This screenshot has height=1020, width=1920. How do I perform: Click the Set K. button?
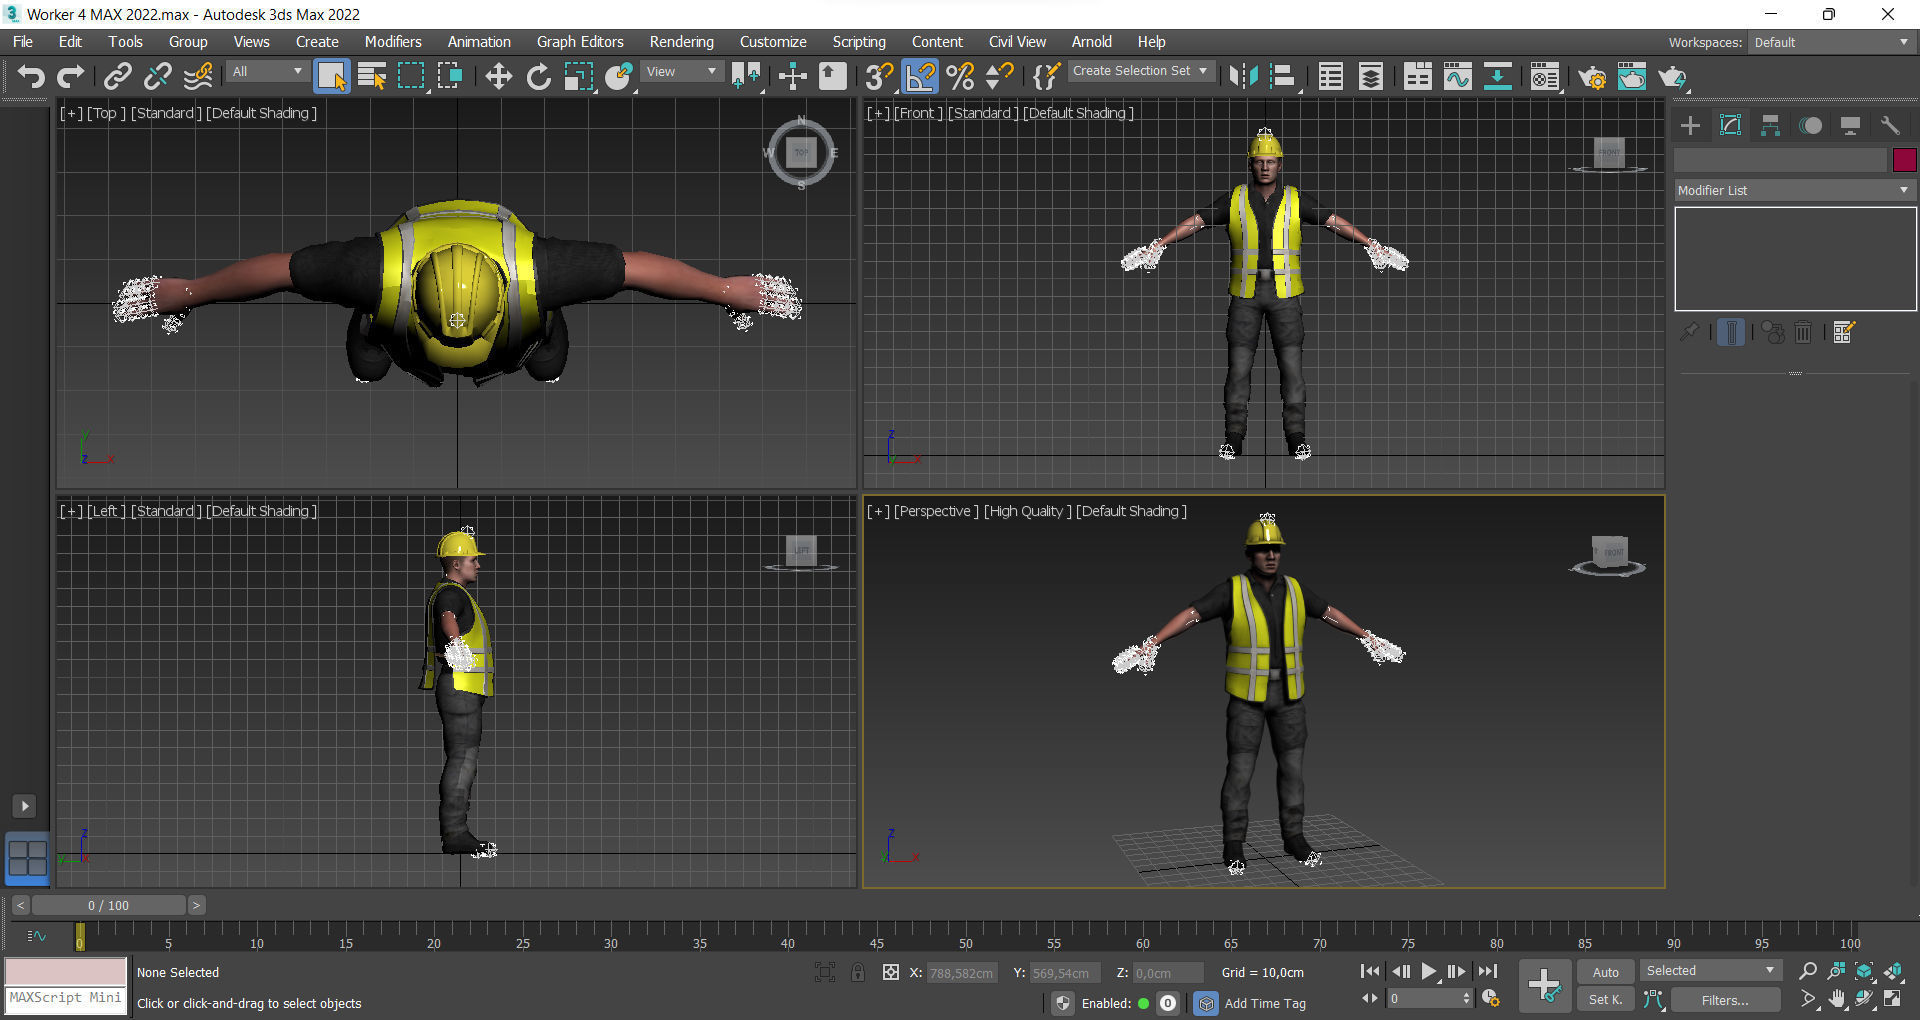pyautogui.click(x=1605, y=999)
